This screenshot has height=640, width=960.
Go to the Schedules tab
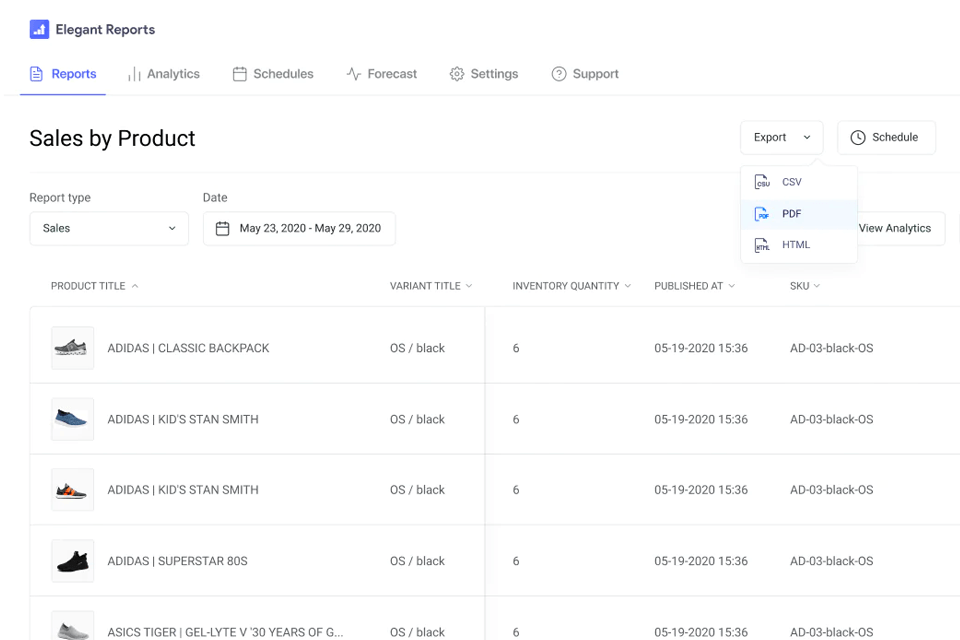point(273,74)
